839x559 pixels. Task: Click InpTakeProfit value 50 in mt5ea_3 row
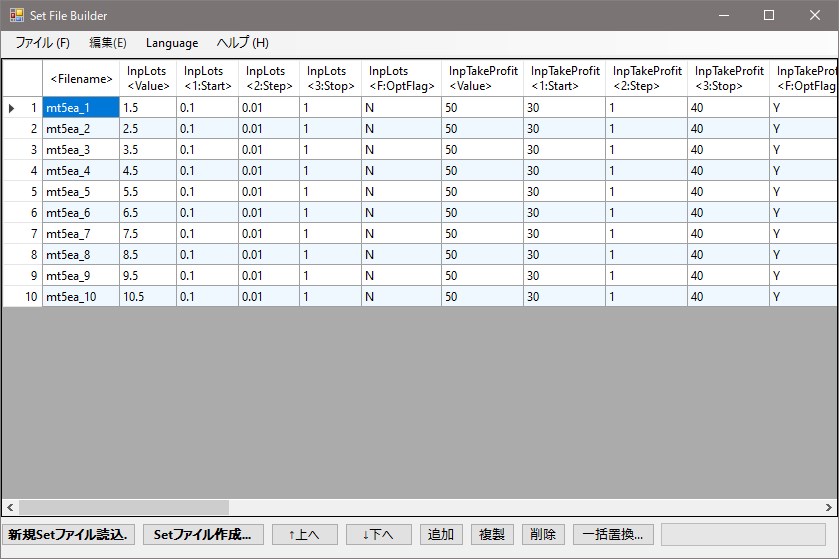pyautogui.click(x=482, y=150)
